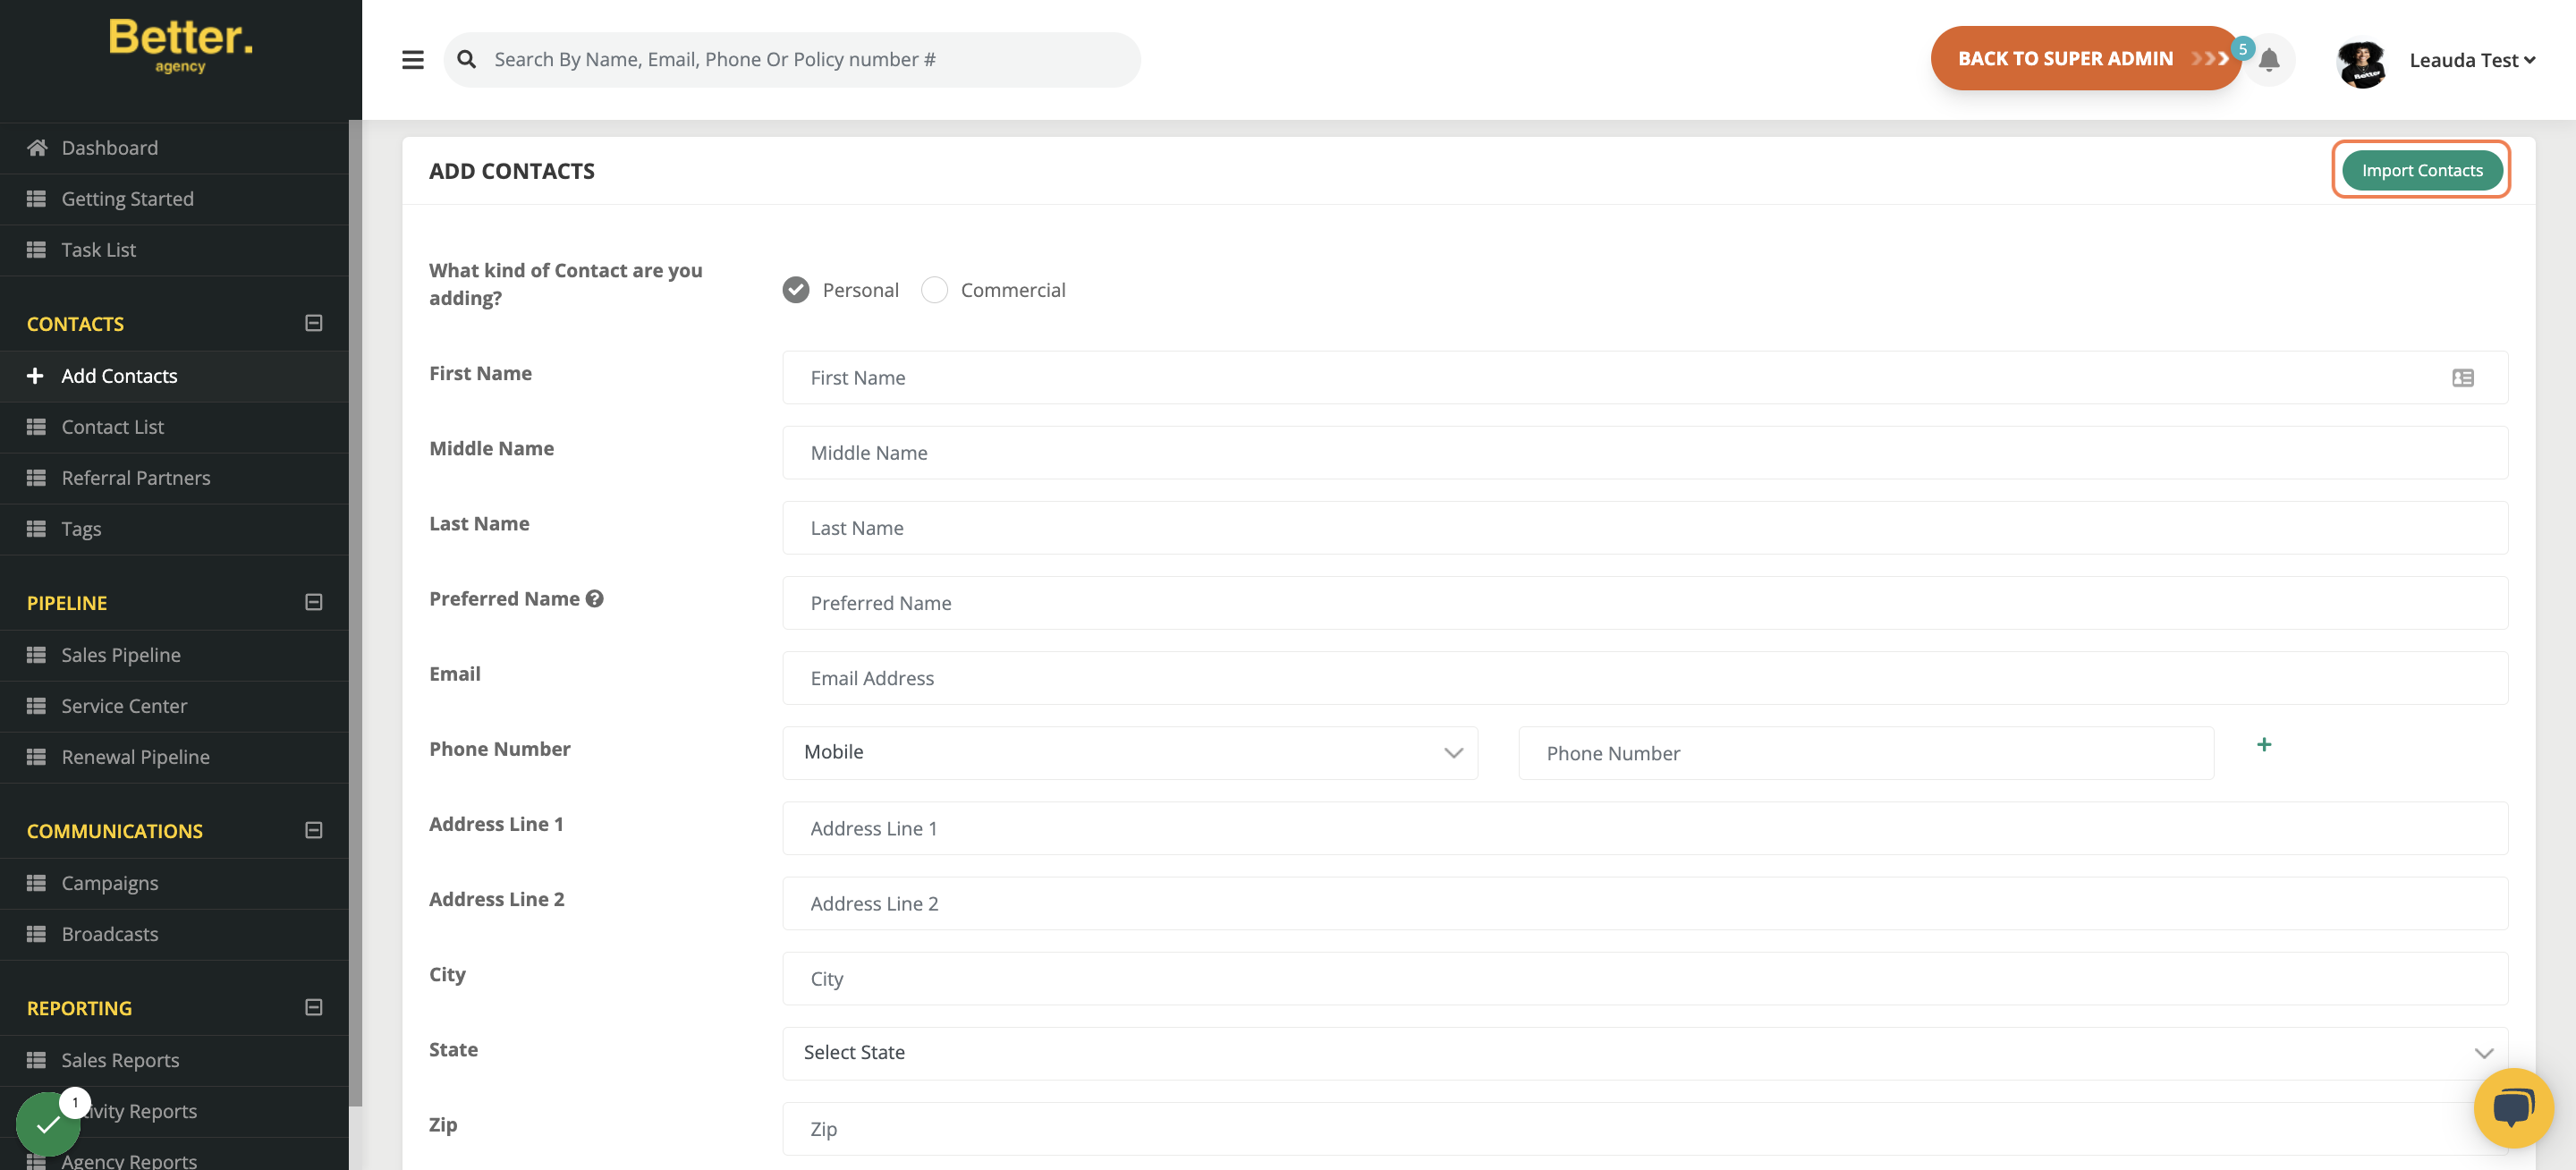Select the Commercial radio button

[x=933, y=289]
